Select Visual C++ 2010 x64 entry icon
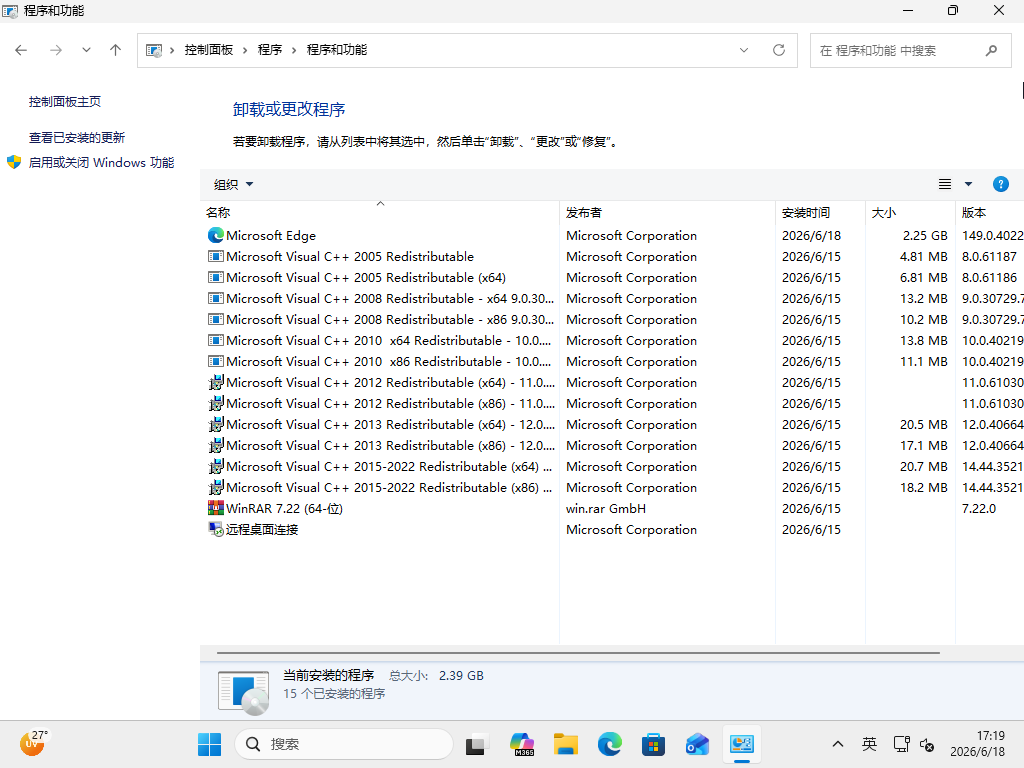Screen dimensions: 1024x768 point(216,340)
